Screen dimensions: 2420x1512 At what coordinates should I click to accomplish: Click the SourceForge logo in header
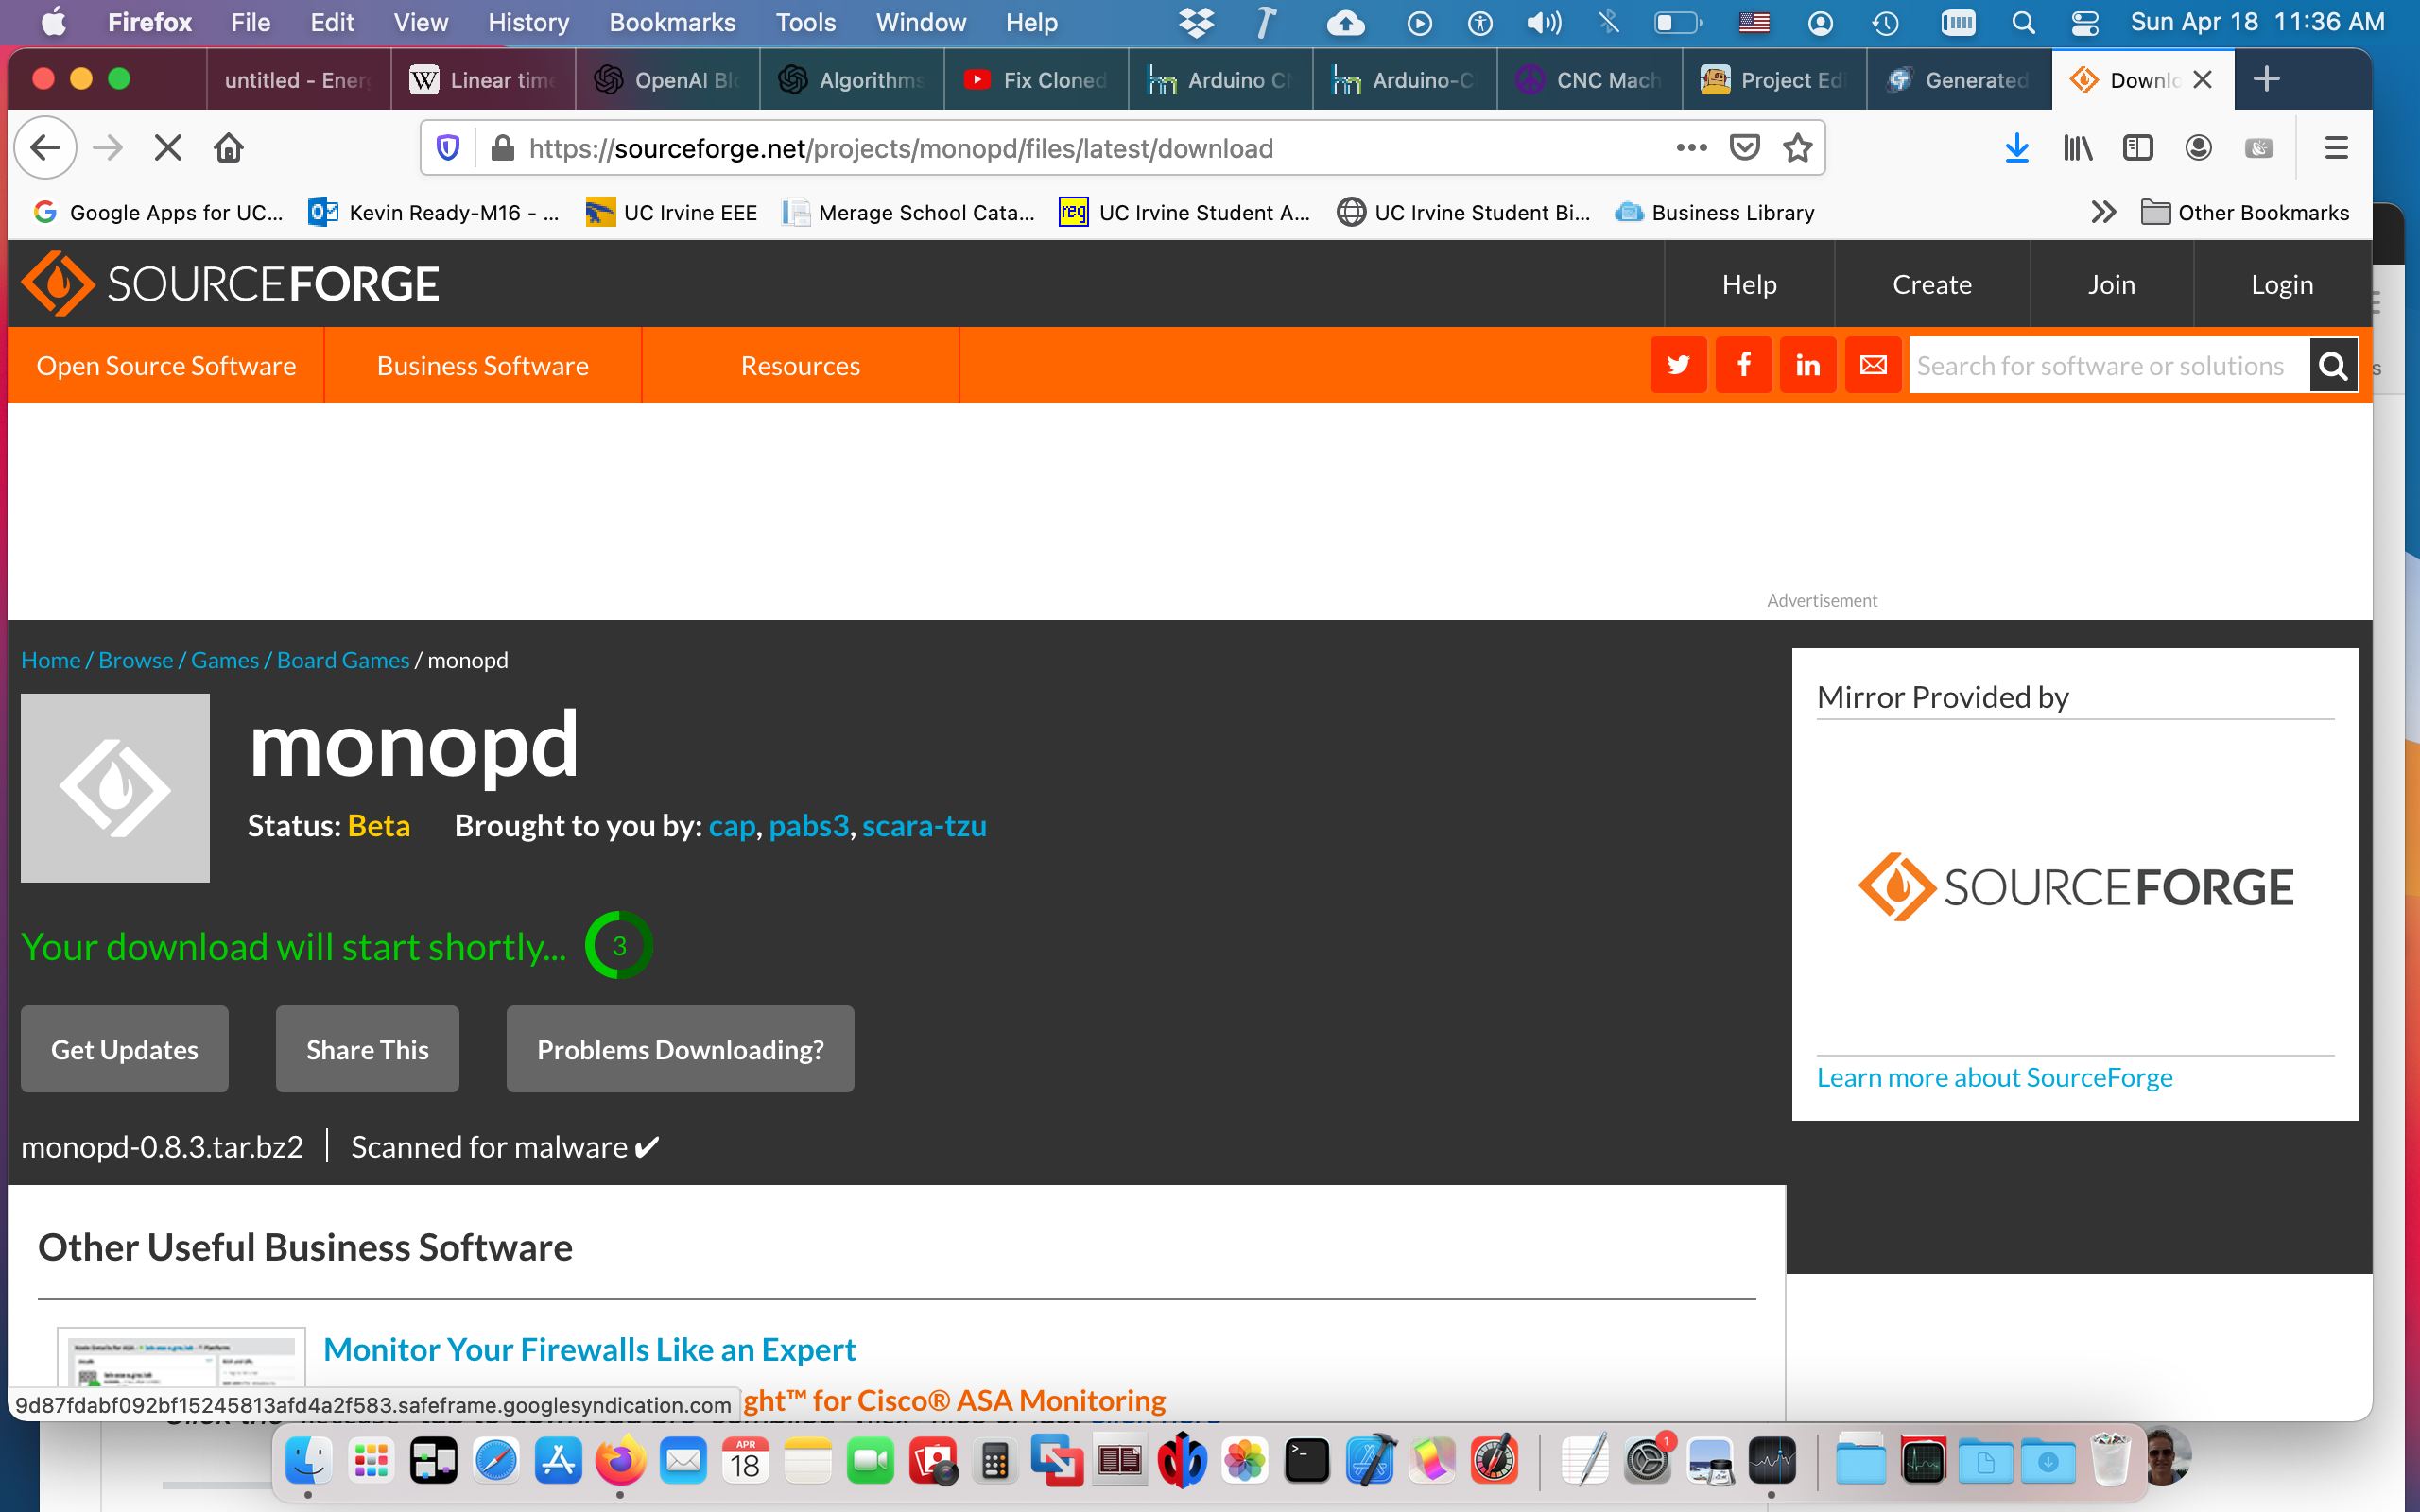[230, 284]
